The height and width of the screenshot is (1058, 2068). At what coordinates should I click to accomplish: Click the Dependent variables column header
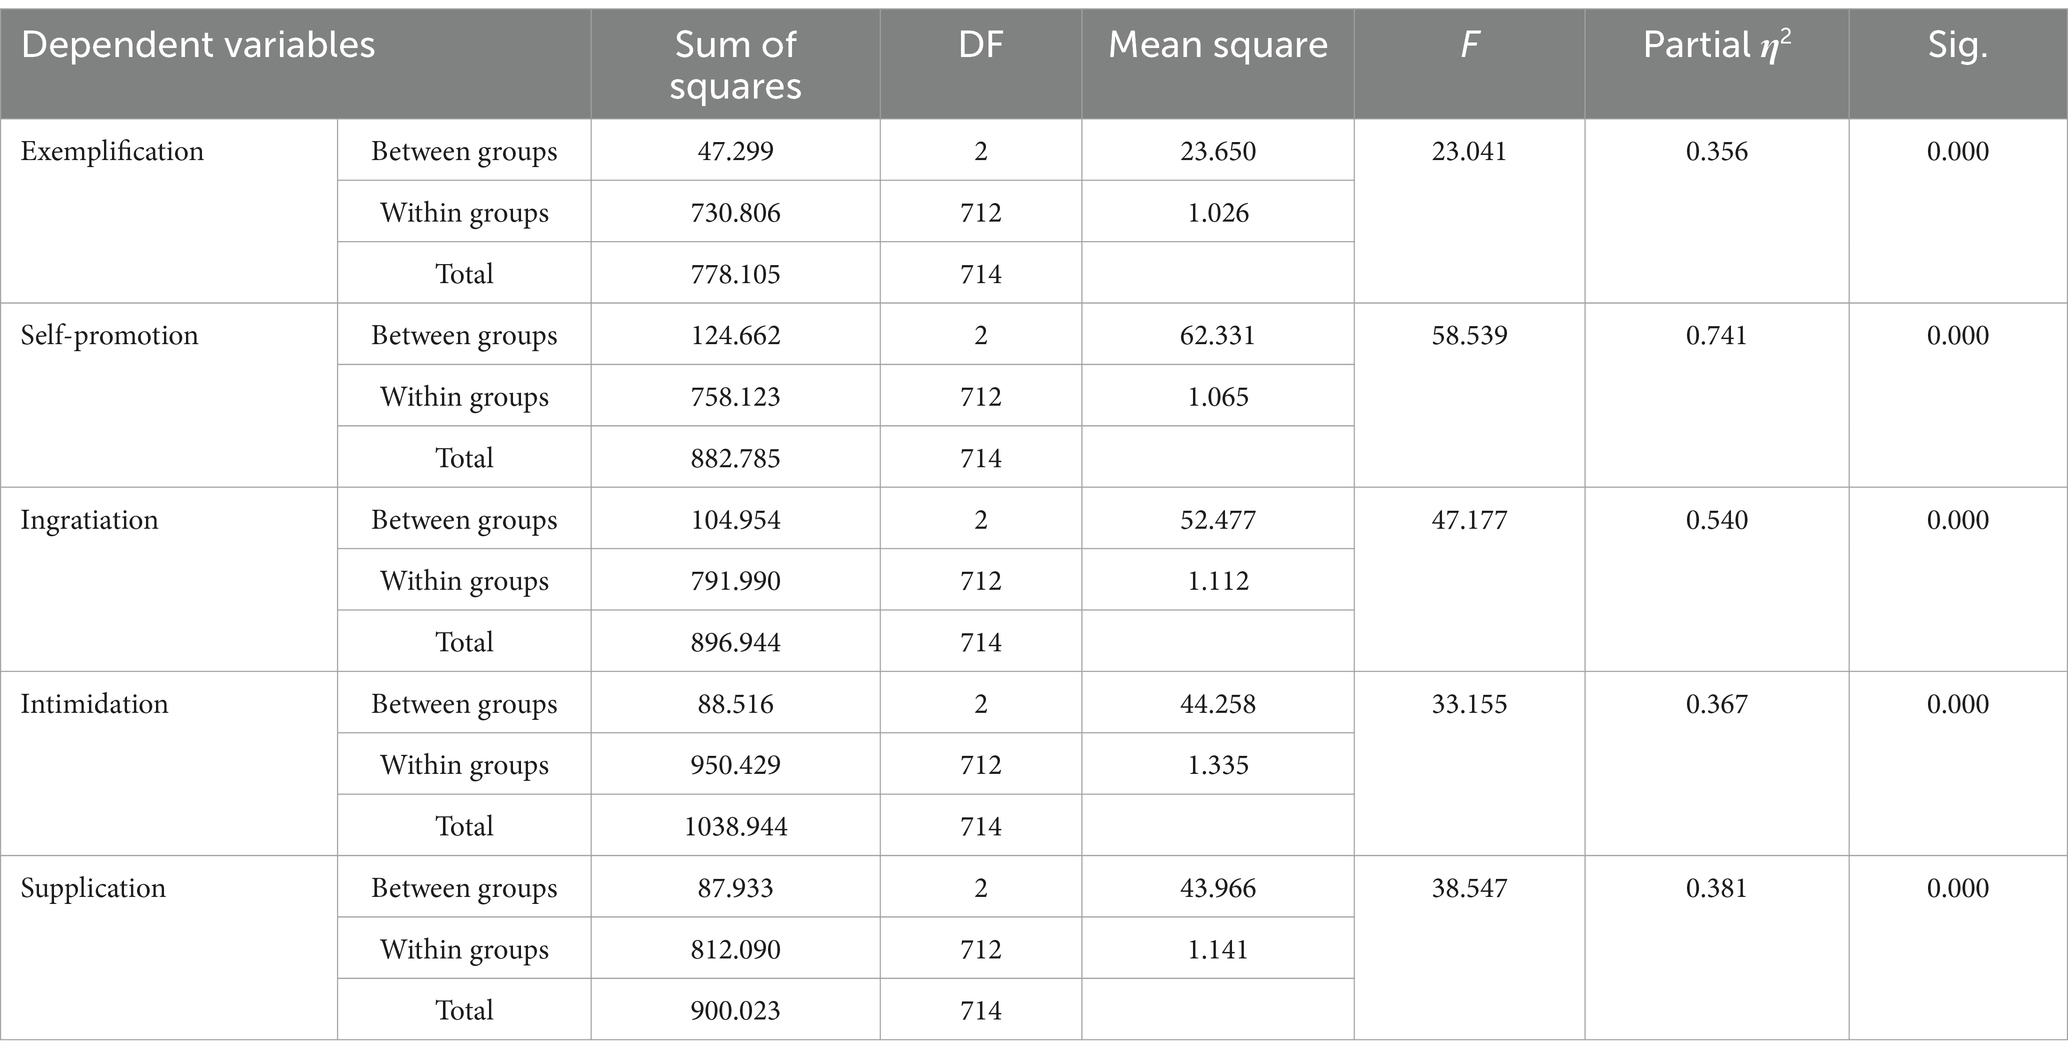point(198,45)
